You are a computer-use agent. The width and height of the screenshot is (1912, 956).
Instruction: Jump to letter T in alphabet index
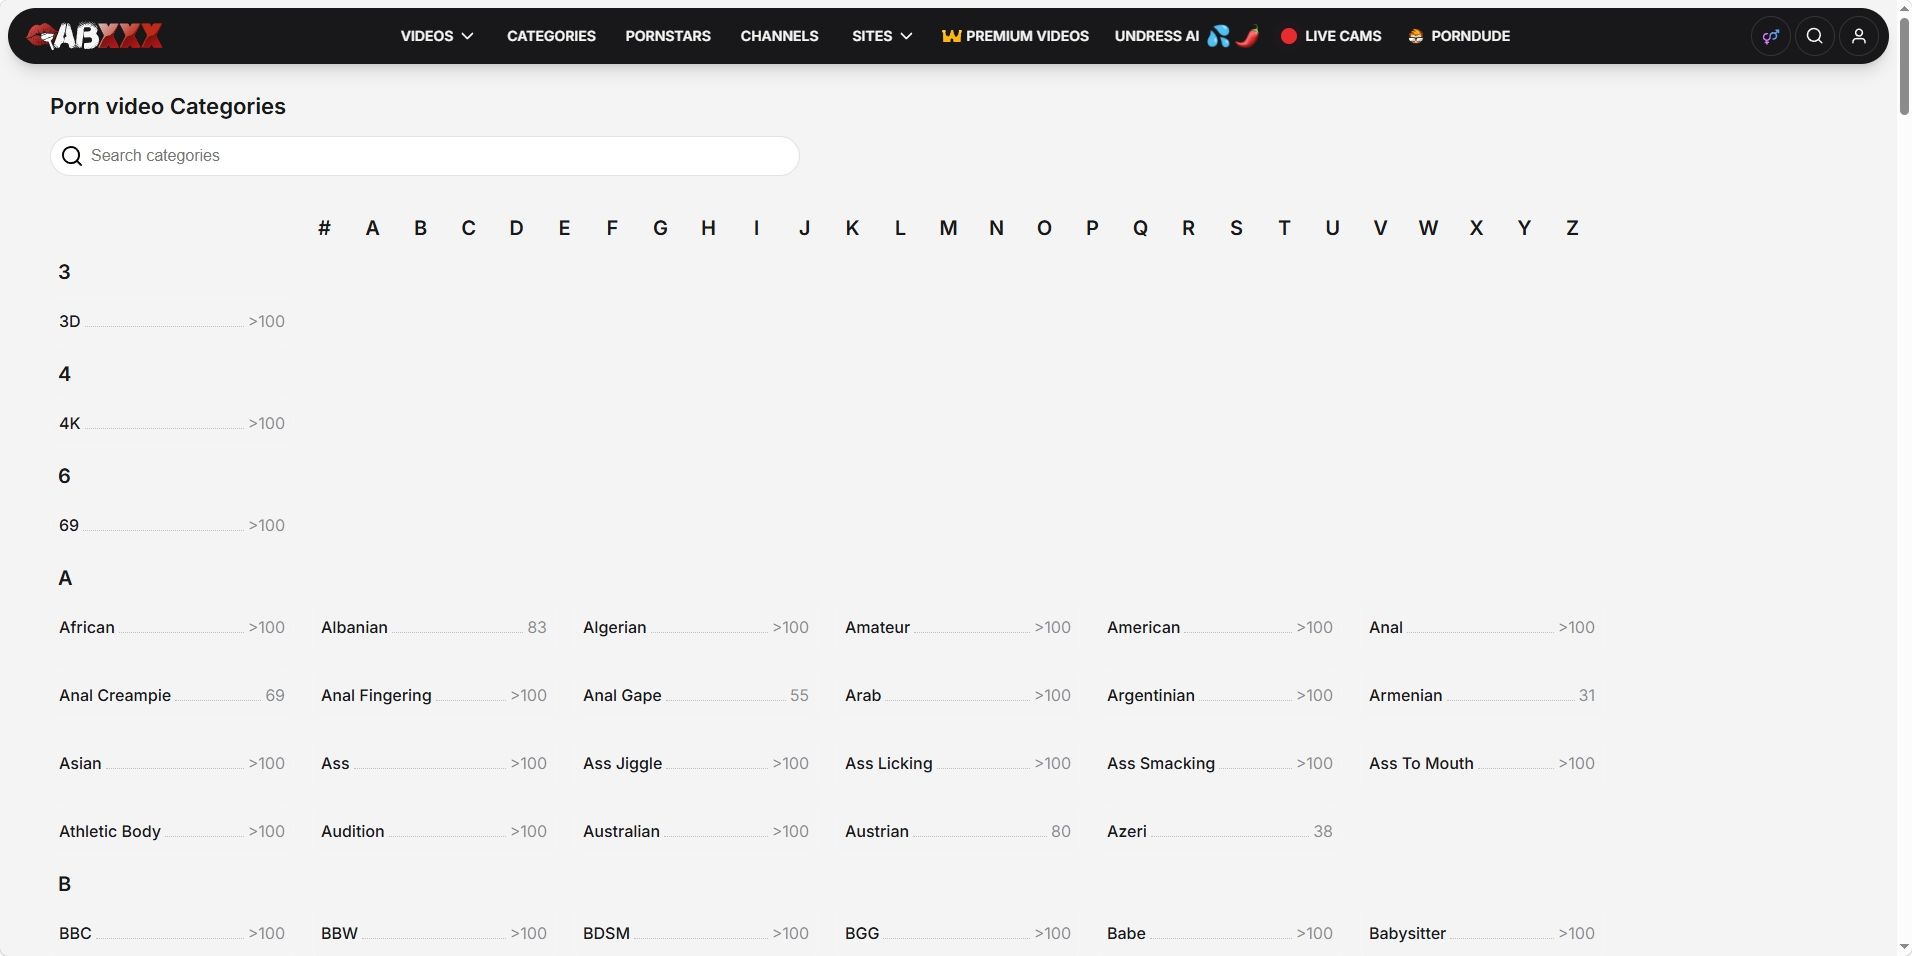point(1284,228)
